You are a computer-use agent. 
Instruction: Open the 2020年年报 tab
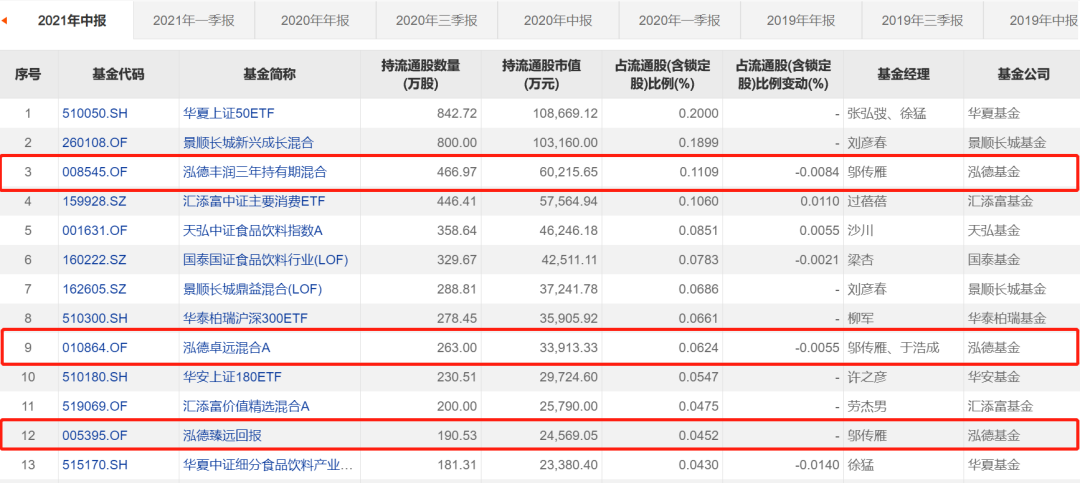315,19
